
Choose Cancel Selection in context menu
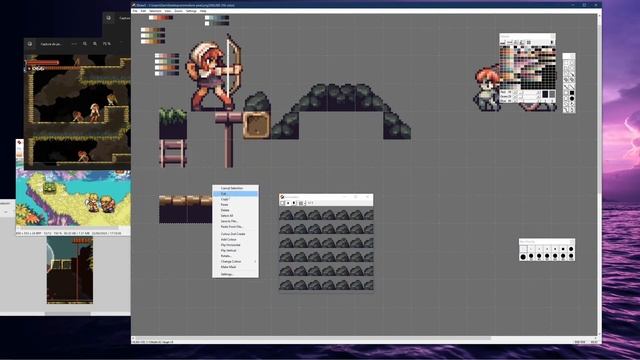[235, 188]
